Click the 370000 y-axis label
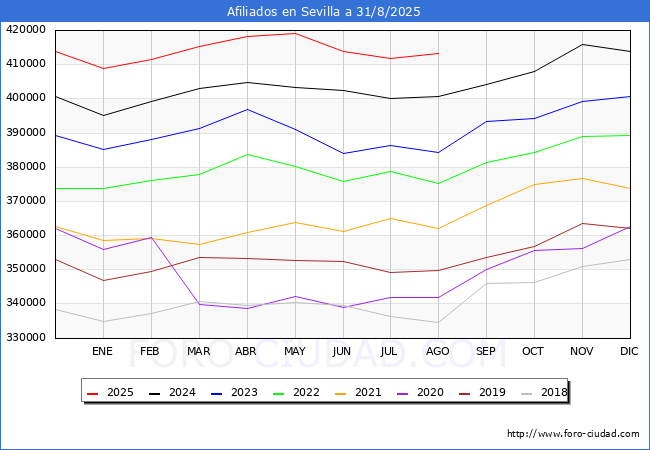 (27, 200)
